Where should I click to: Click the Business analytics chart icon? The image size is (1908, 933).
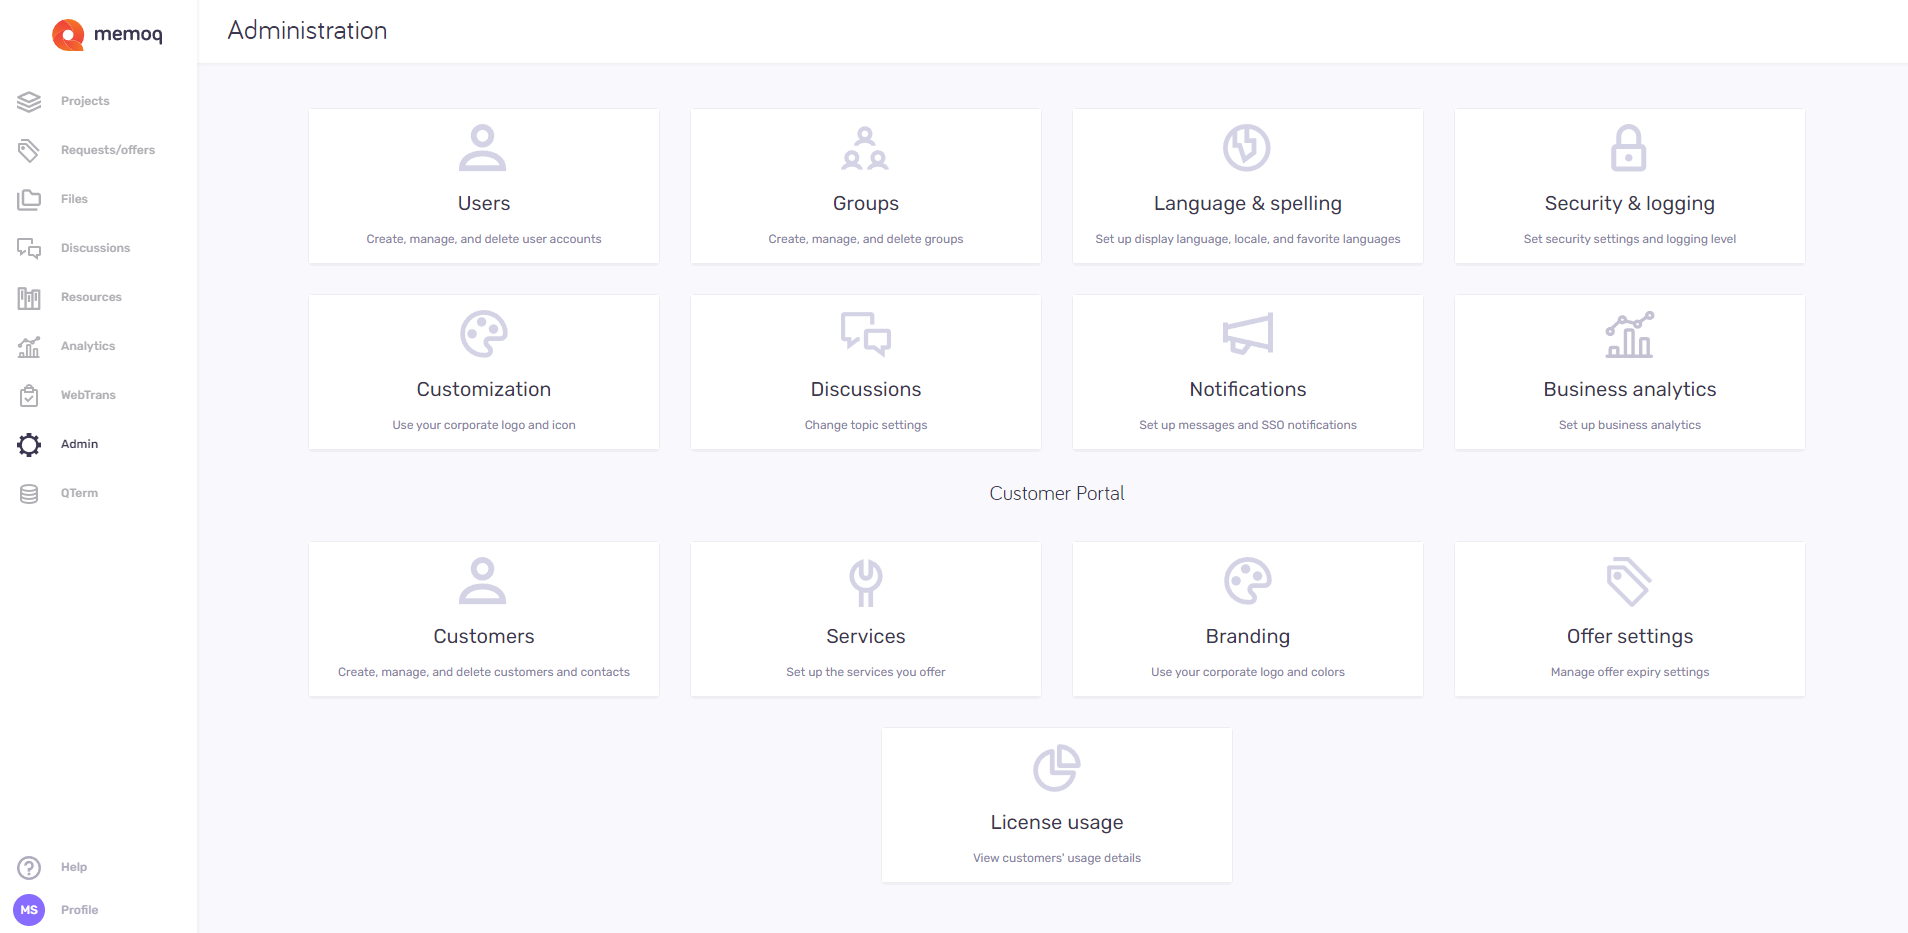1629,334
